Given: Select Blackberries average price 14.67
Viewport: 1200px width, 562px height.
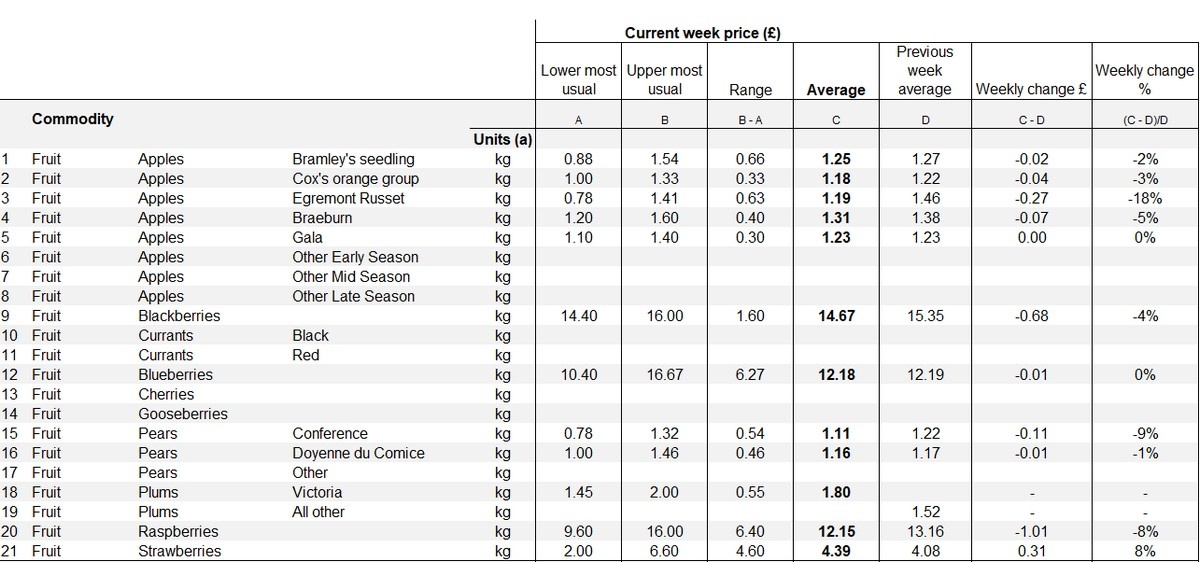Looking at the screenshot, I should (836, 316).
